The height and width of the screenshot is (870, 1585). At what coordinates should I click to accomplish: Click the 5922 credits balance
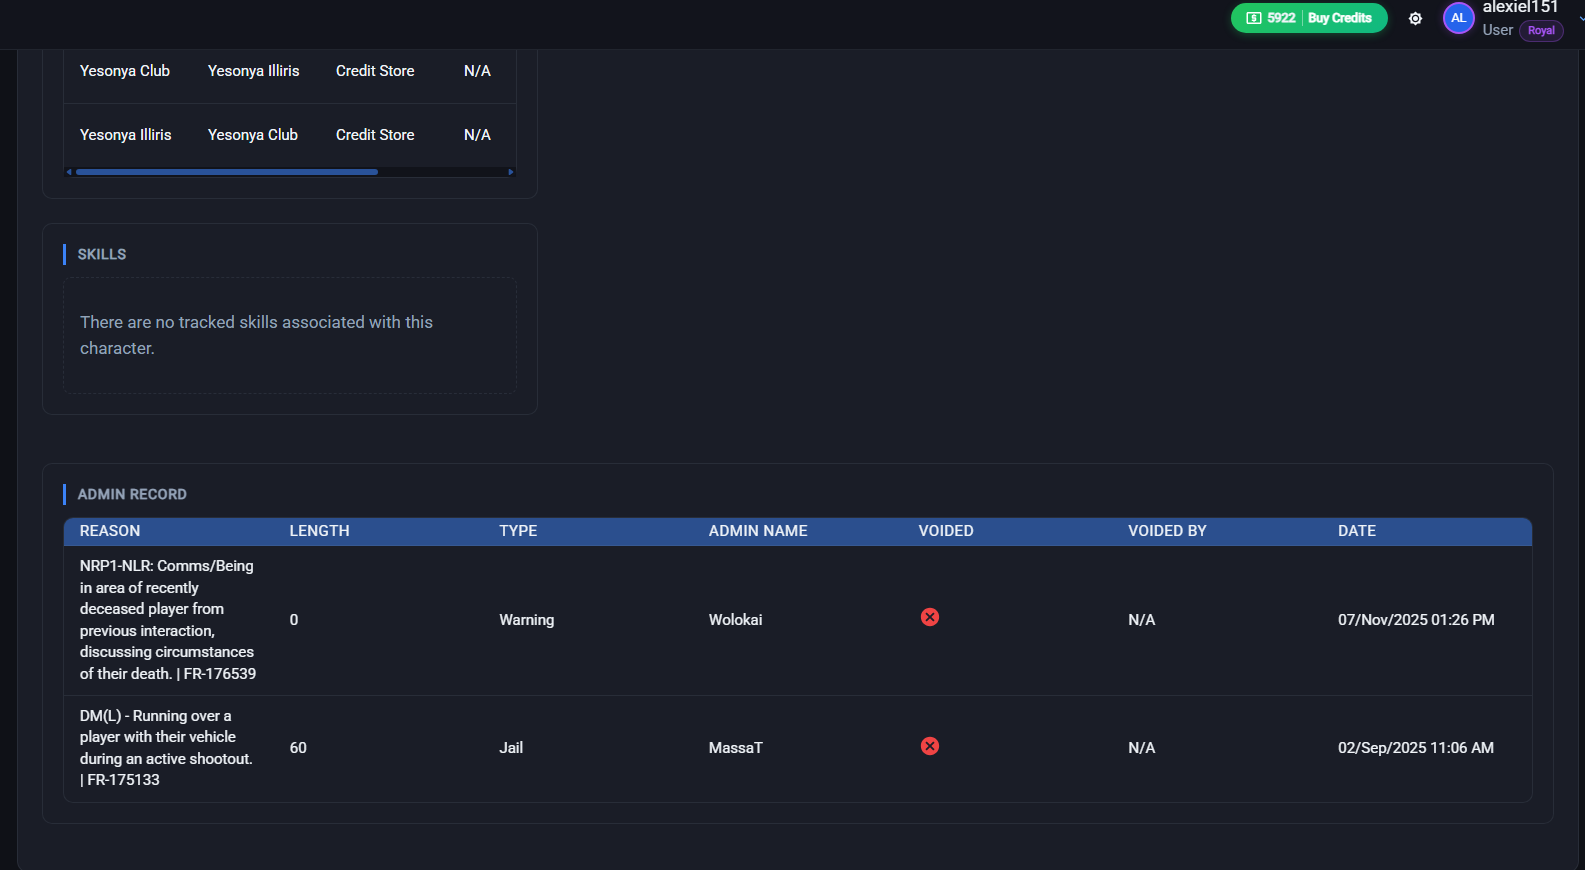point(1281,18)
